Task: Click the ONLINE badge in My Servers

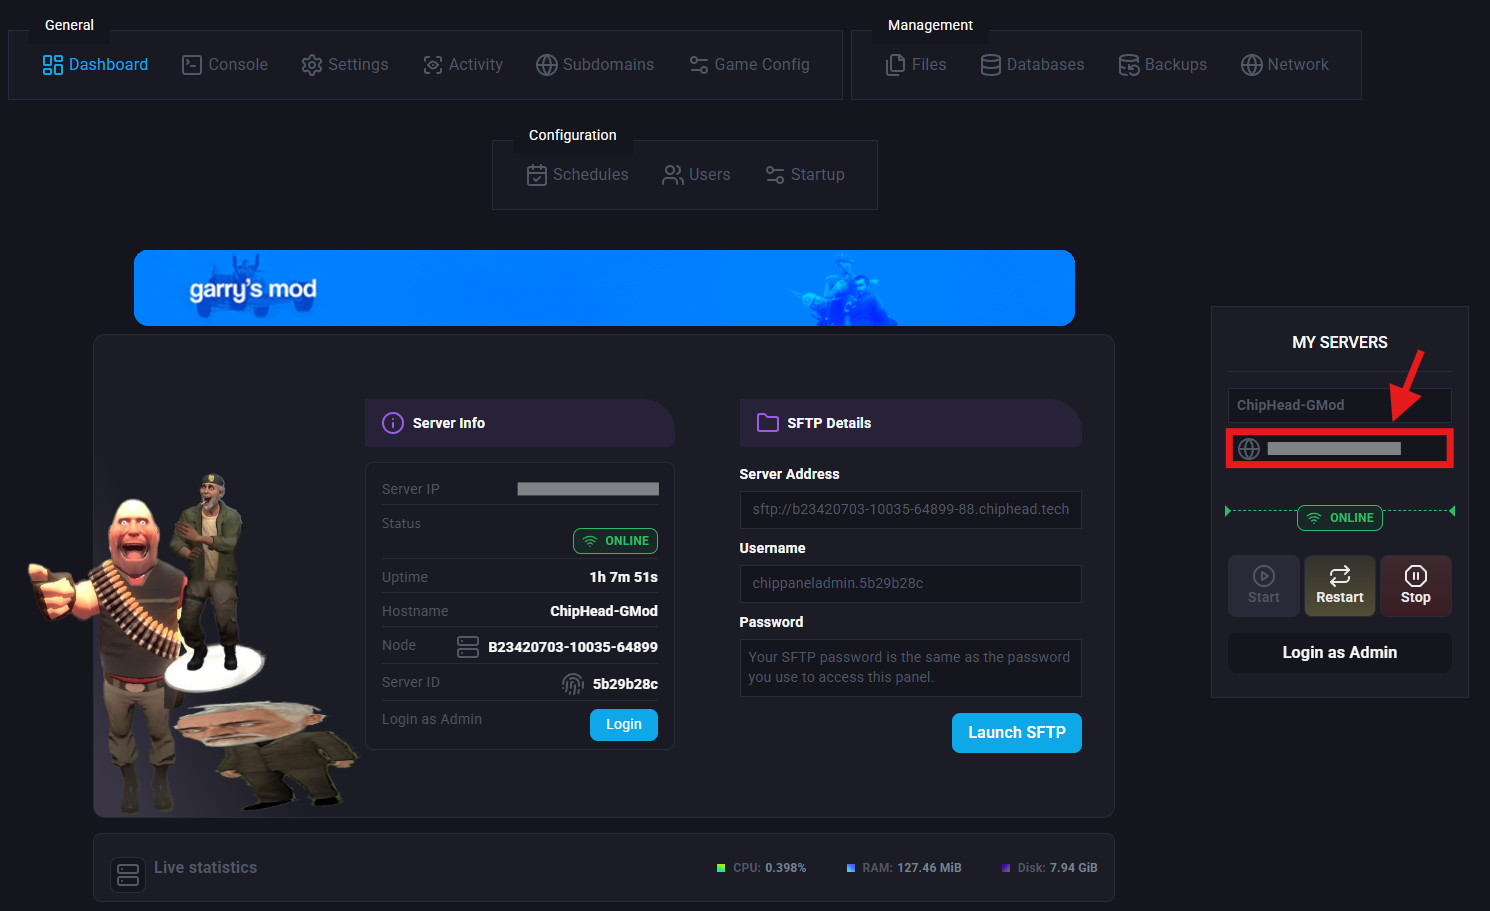Action: pyautogui.click(x=1340, y=518)
